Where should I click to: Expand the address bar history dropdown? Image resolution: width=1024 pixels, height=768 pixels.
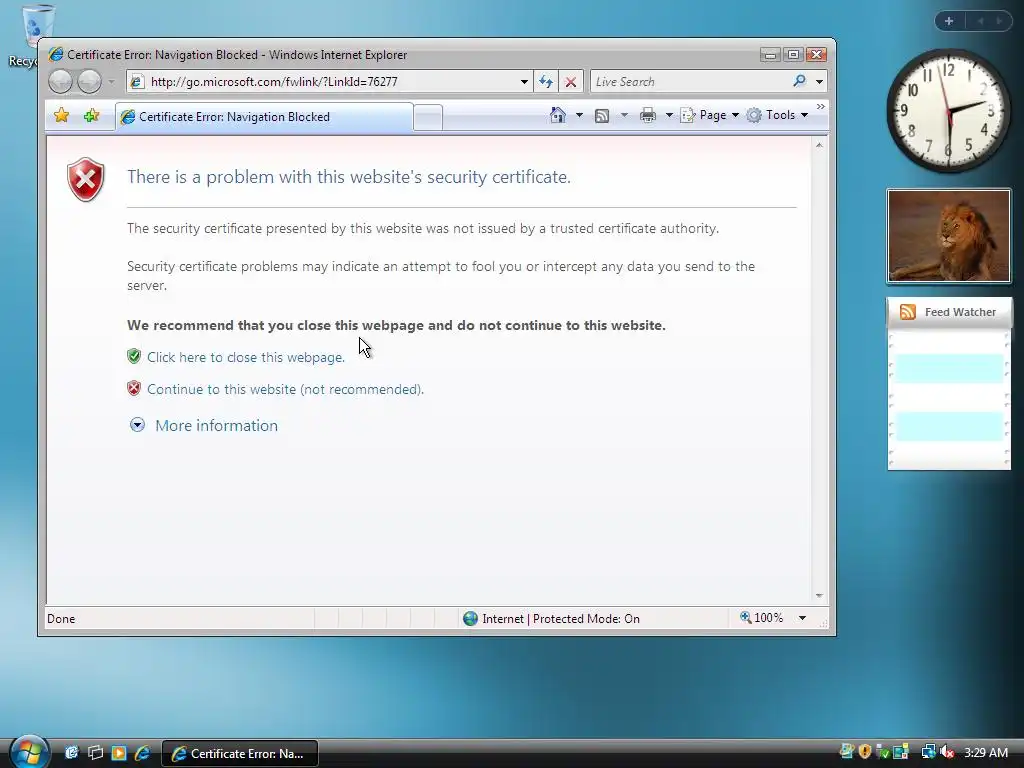tap(524, 82)
